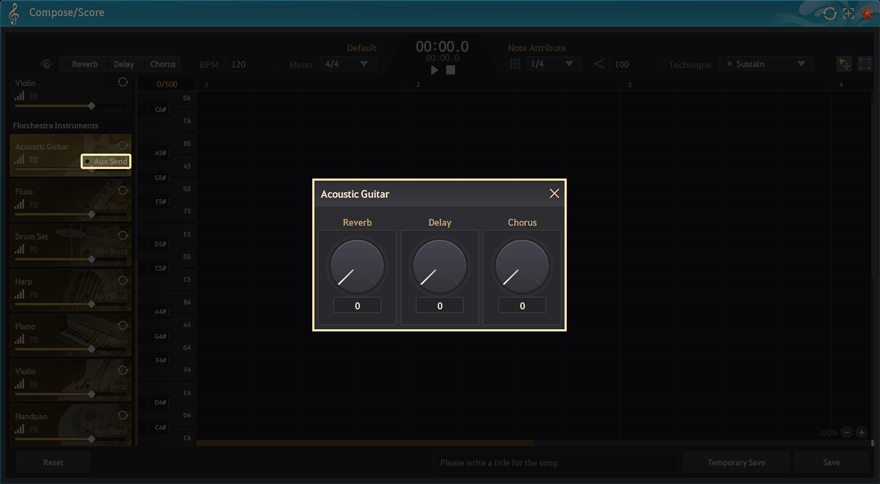Image resolution: width=880 pixels, height=484 pixels.
Task: Click the horizontal scrollbar below the grid
Action: click(x=365, y=442)
